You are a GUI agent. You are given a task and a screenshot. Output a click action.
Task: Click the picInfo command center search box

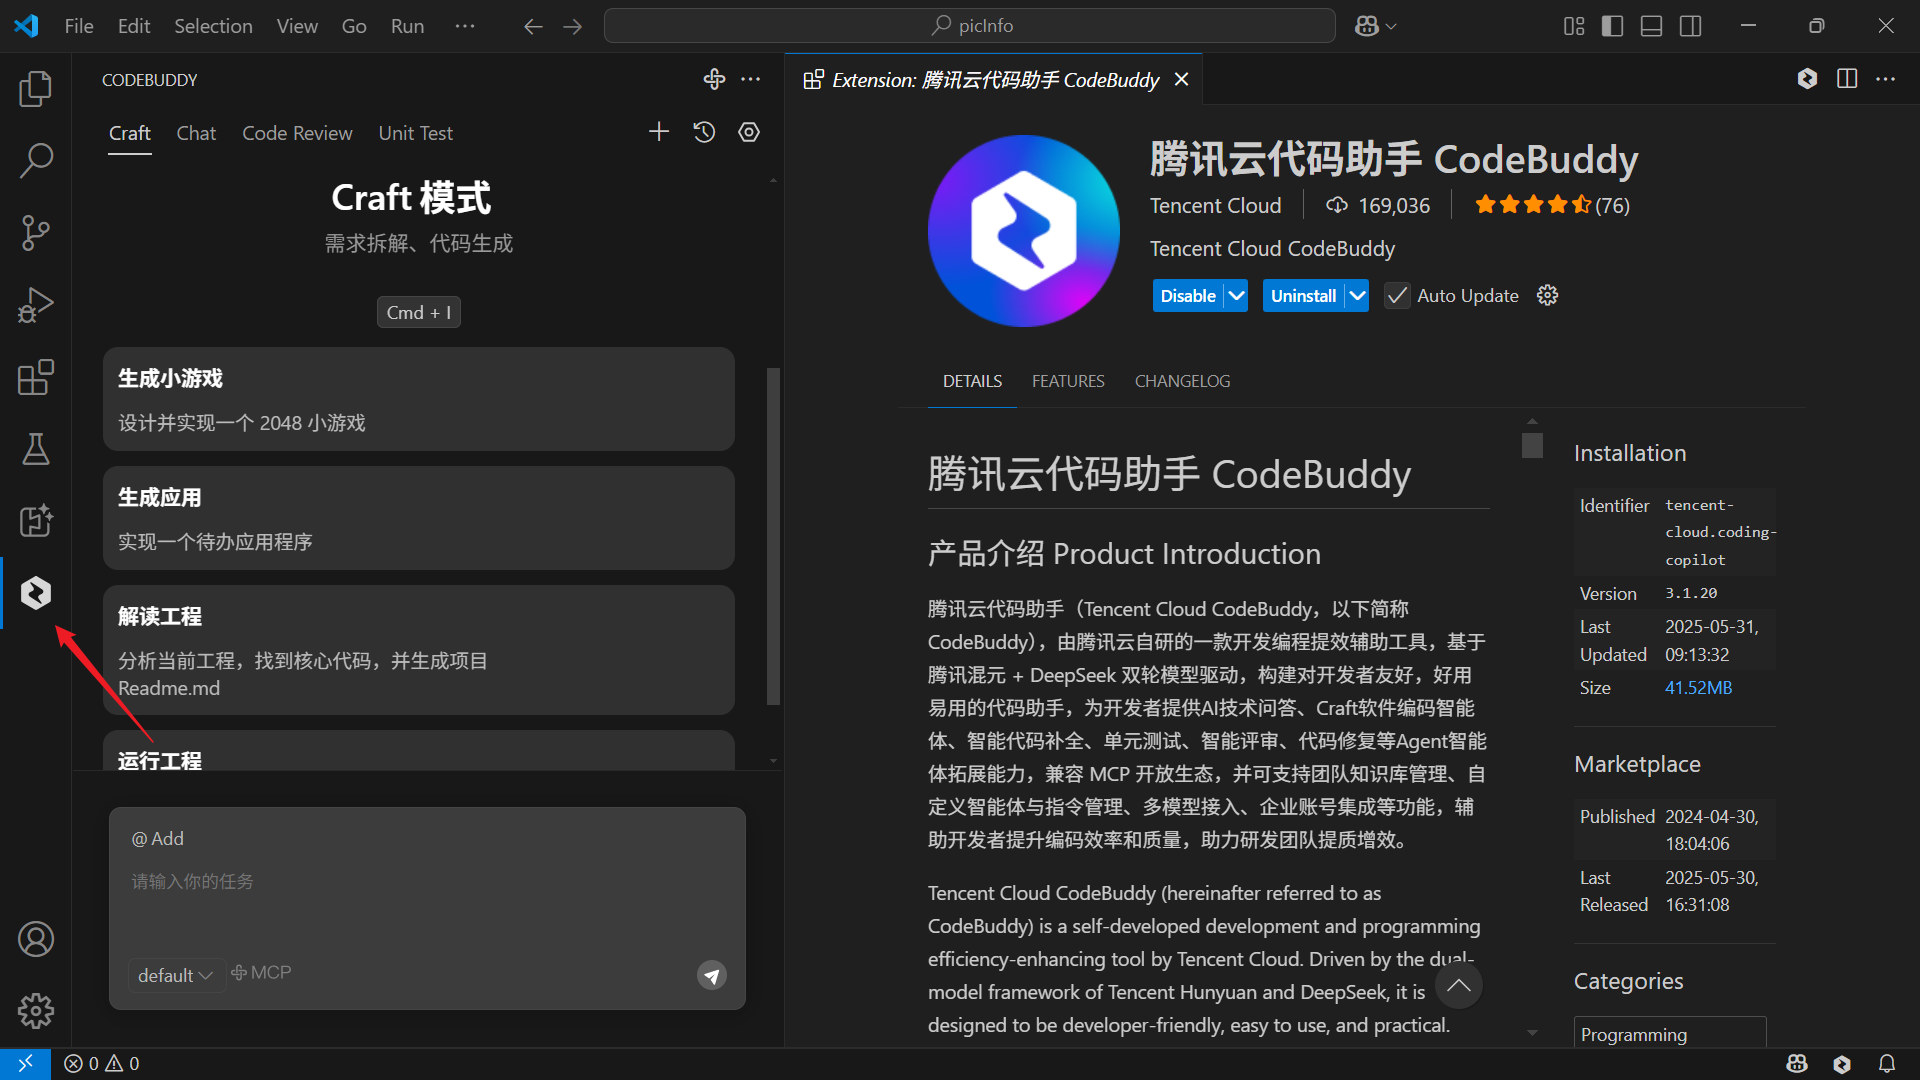[x=969, y=26]
